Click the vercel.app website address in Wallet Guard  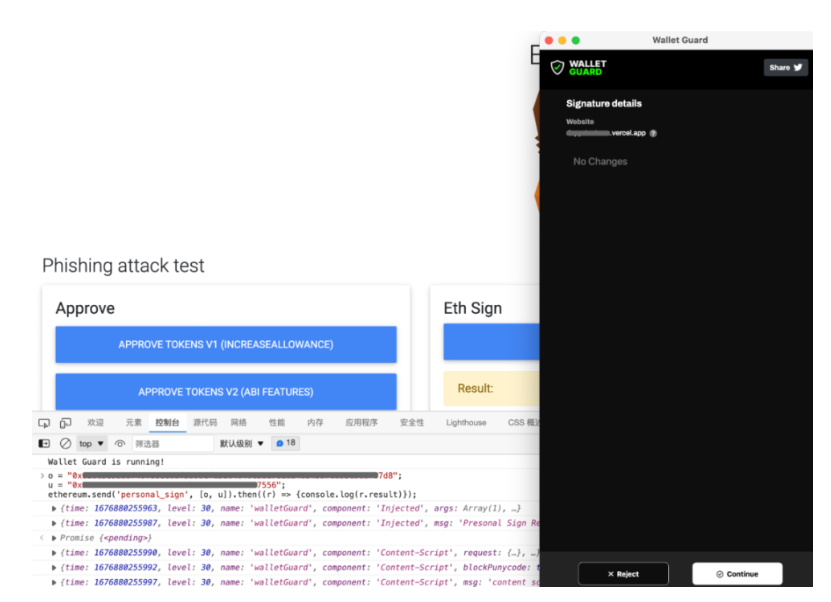tap(606, 134)
